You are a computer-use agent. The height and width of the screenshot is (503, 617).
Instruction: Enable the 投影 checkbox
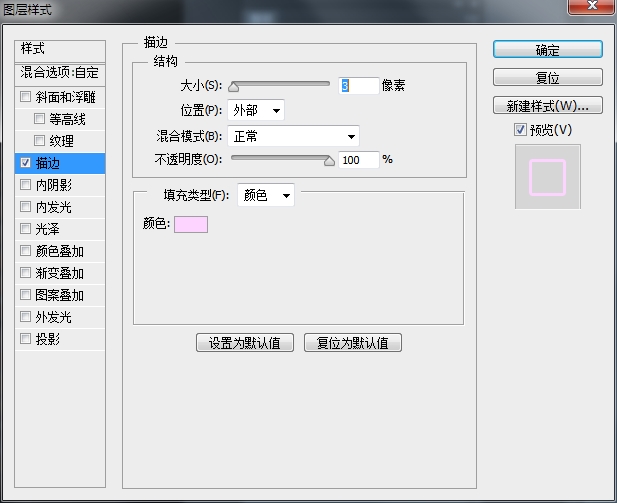[x=26, y=338]
